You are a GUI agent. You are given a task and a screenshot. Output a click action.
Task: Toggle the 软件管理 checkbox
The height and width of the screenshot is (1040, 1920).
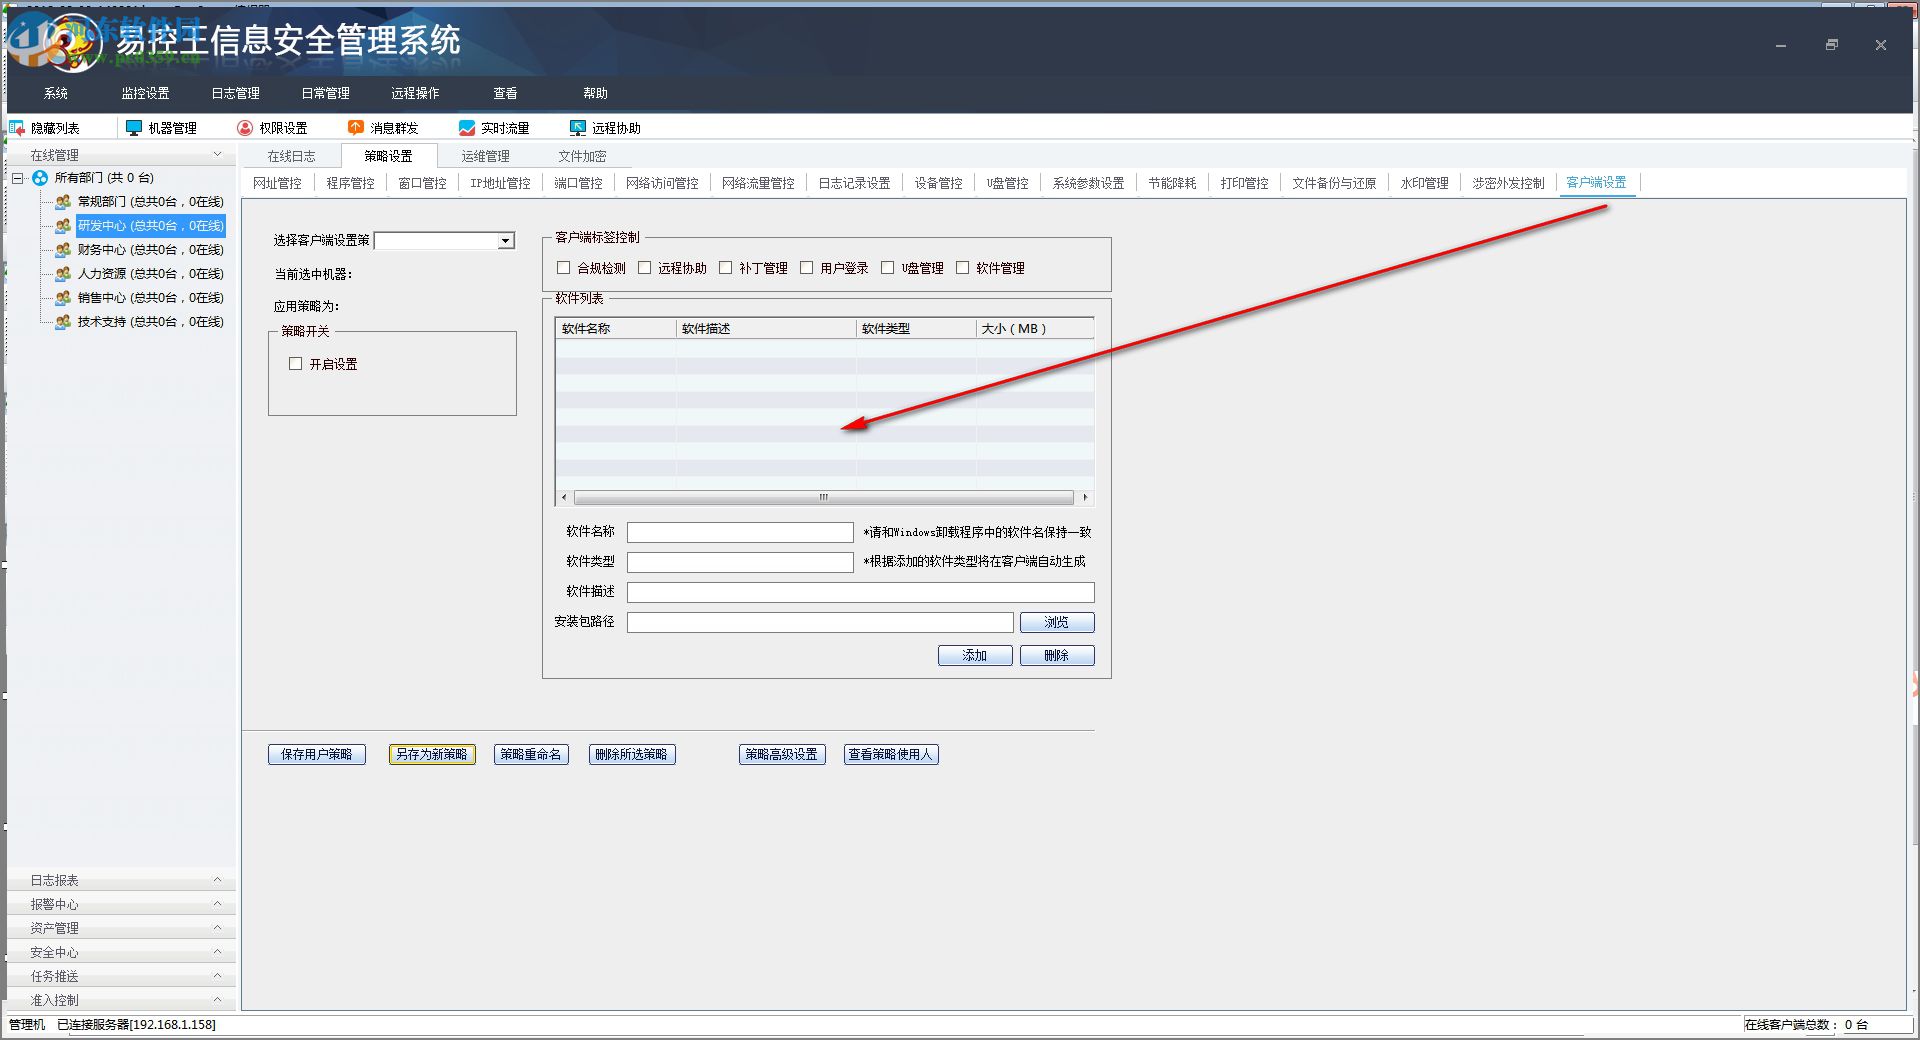(x=963, y=268)
